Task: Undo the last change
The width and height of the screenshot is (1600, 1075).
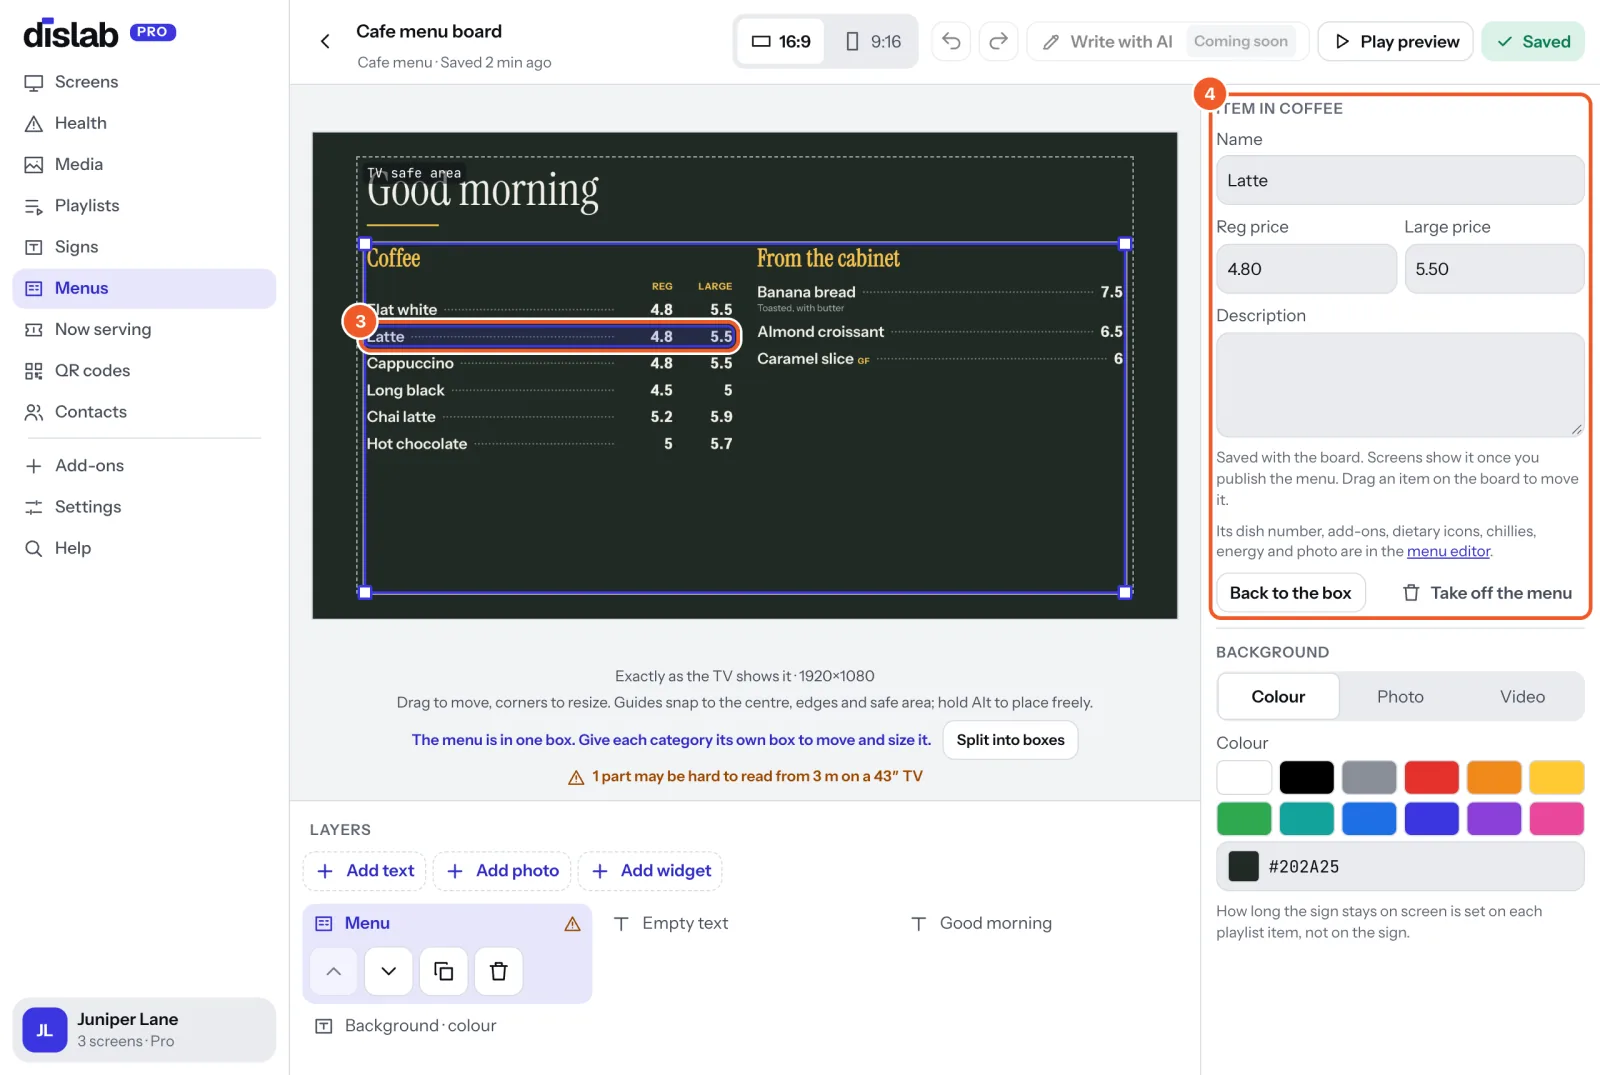Action: pyautogui.click(x=951, y=41)
